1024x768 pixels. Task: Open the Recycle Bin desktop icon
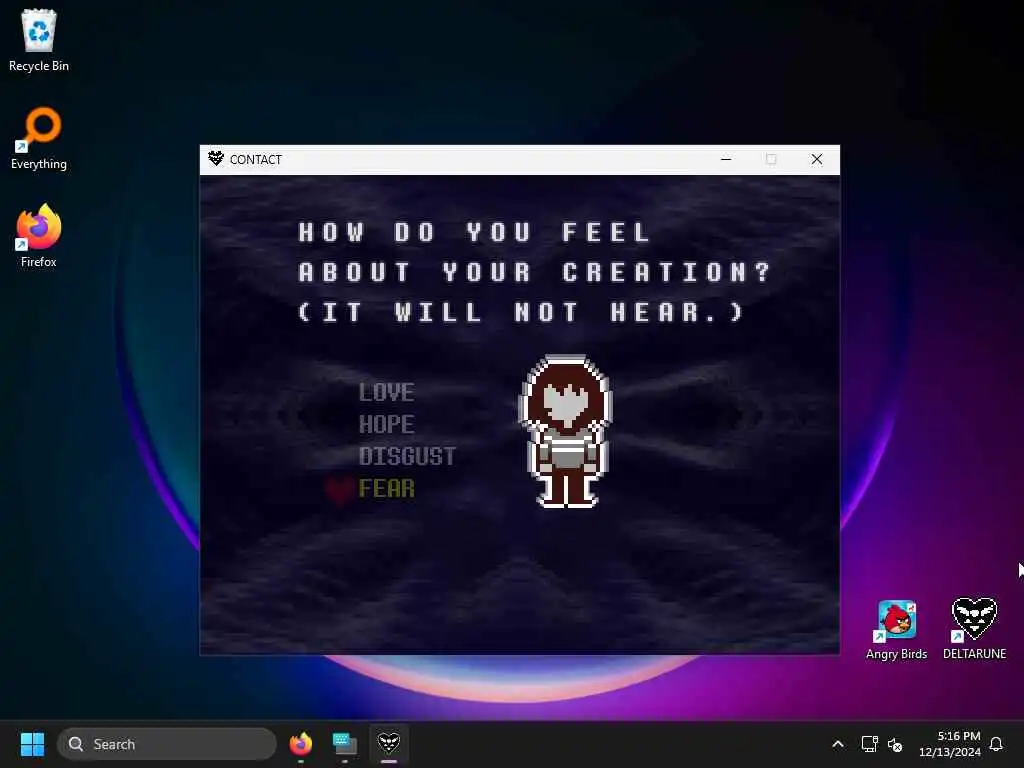click(39, 40)
